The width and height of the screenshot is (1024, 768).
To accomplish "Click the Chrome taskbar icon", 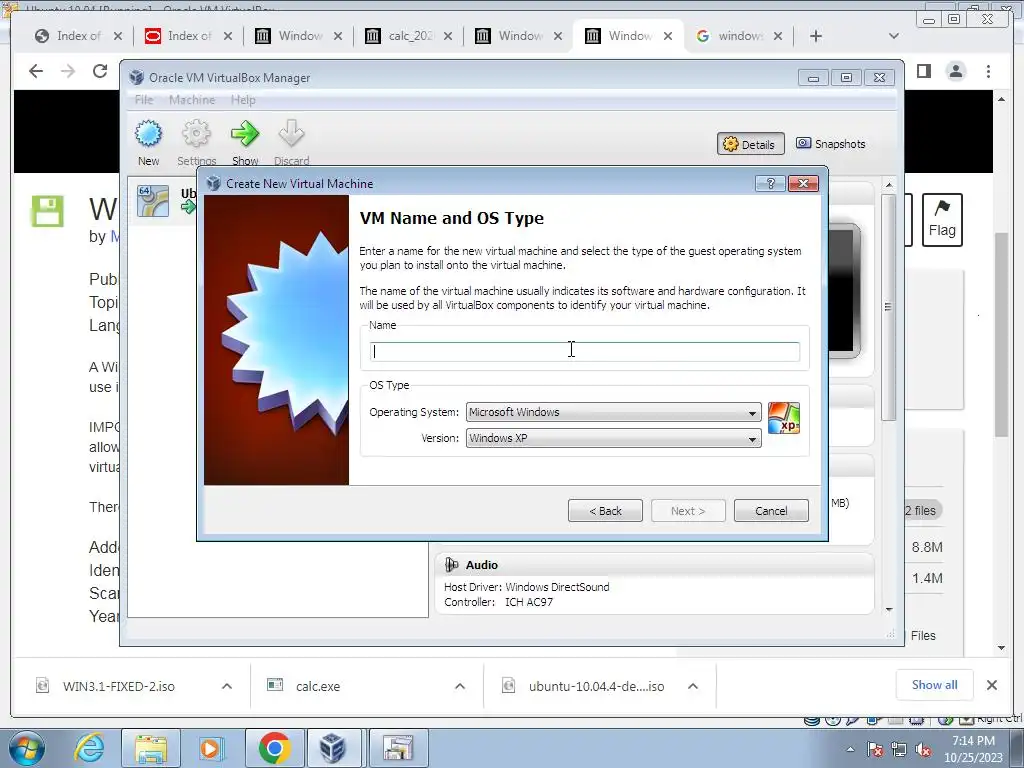I will click(x=274, y=748).
